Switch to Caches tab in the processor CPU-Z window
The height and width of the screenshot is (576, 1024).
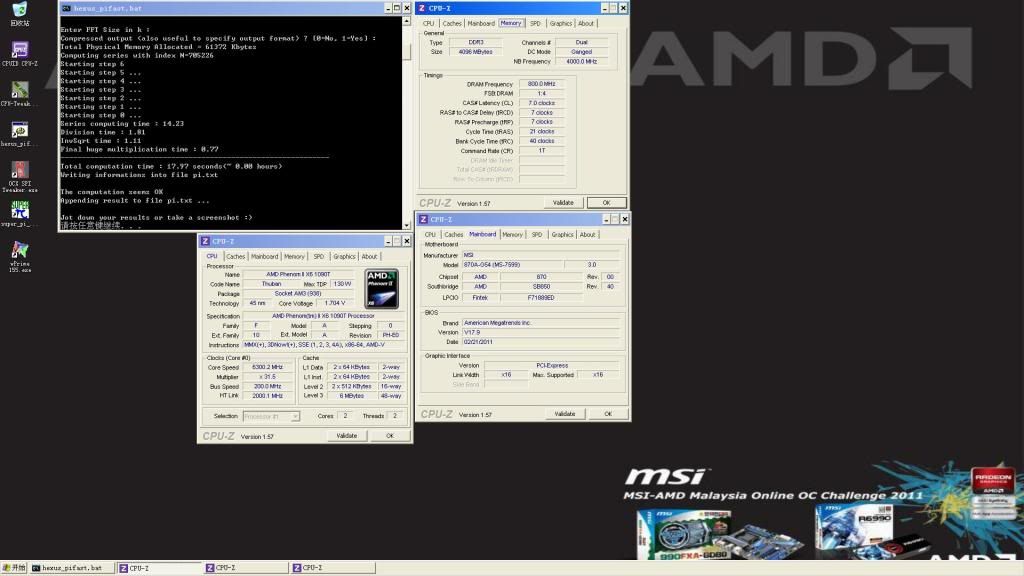tap(236, 256)
